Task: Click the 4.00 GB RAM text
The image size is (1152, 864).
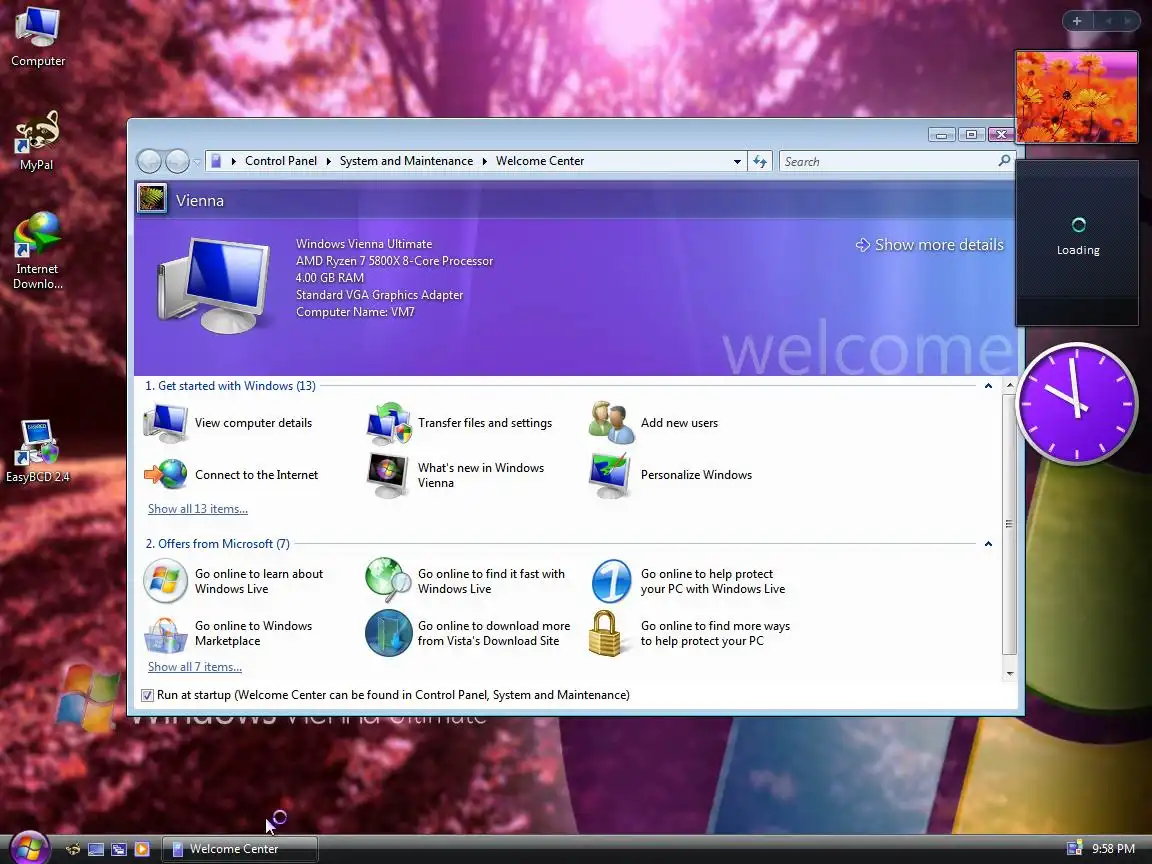Action: tap(330, 278)
